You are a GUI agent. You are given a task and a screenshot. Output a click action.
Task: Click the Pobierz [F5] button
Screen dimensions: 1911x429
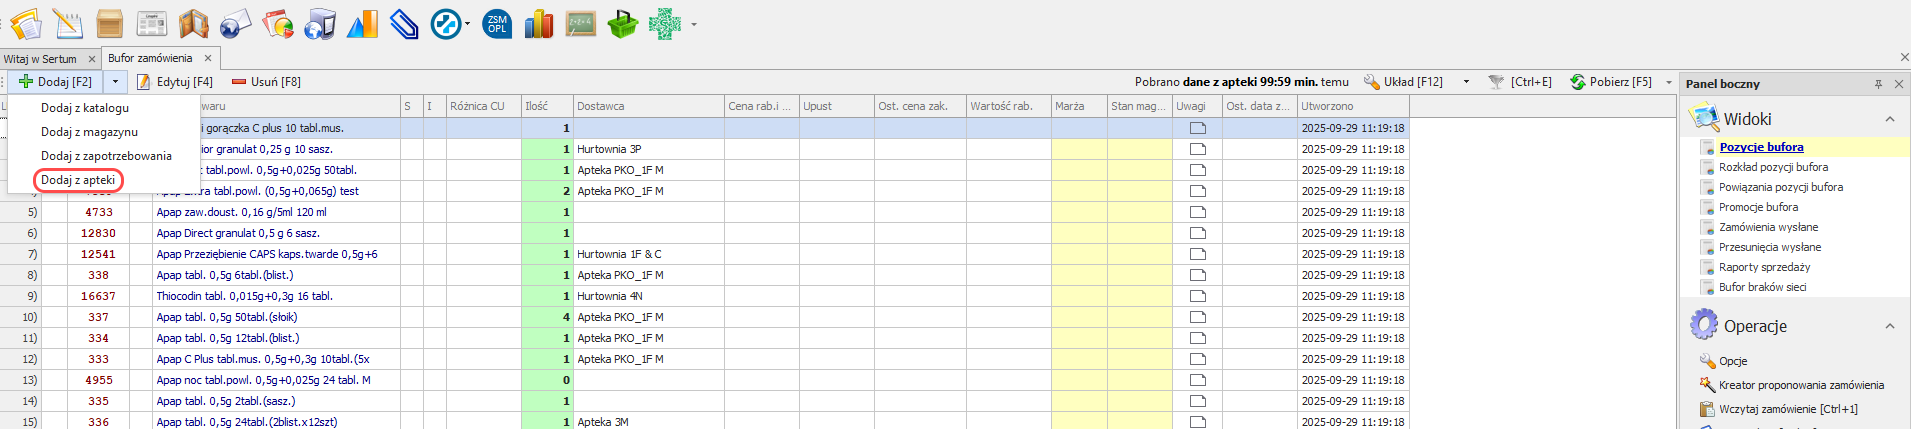[x=1611, y=82]
